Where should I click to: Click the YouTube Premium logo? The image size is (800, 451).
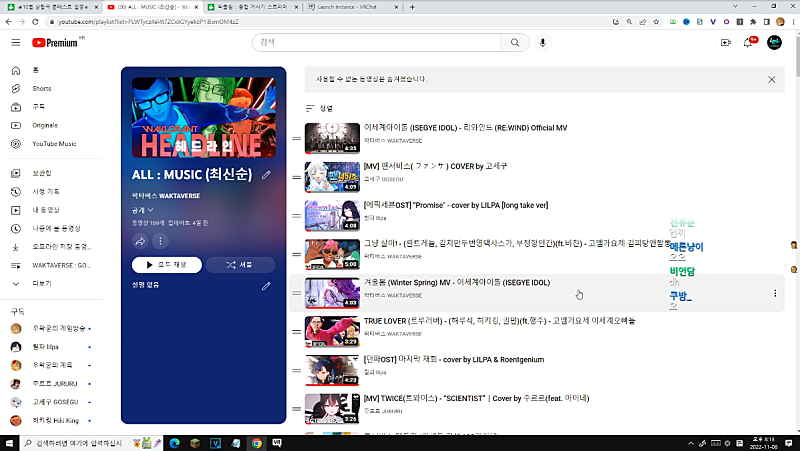coord(55,43)
